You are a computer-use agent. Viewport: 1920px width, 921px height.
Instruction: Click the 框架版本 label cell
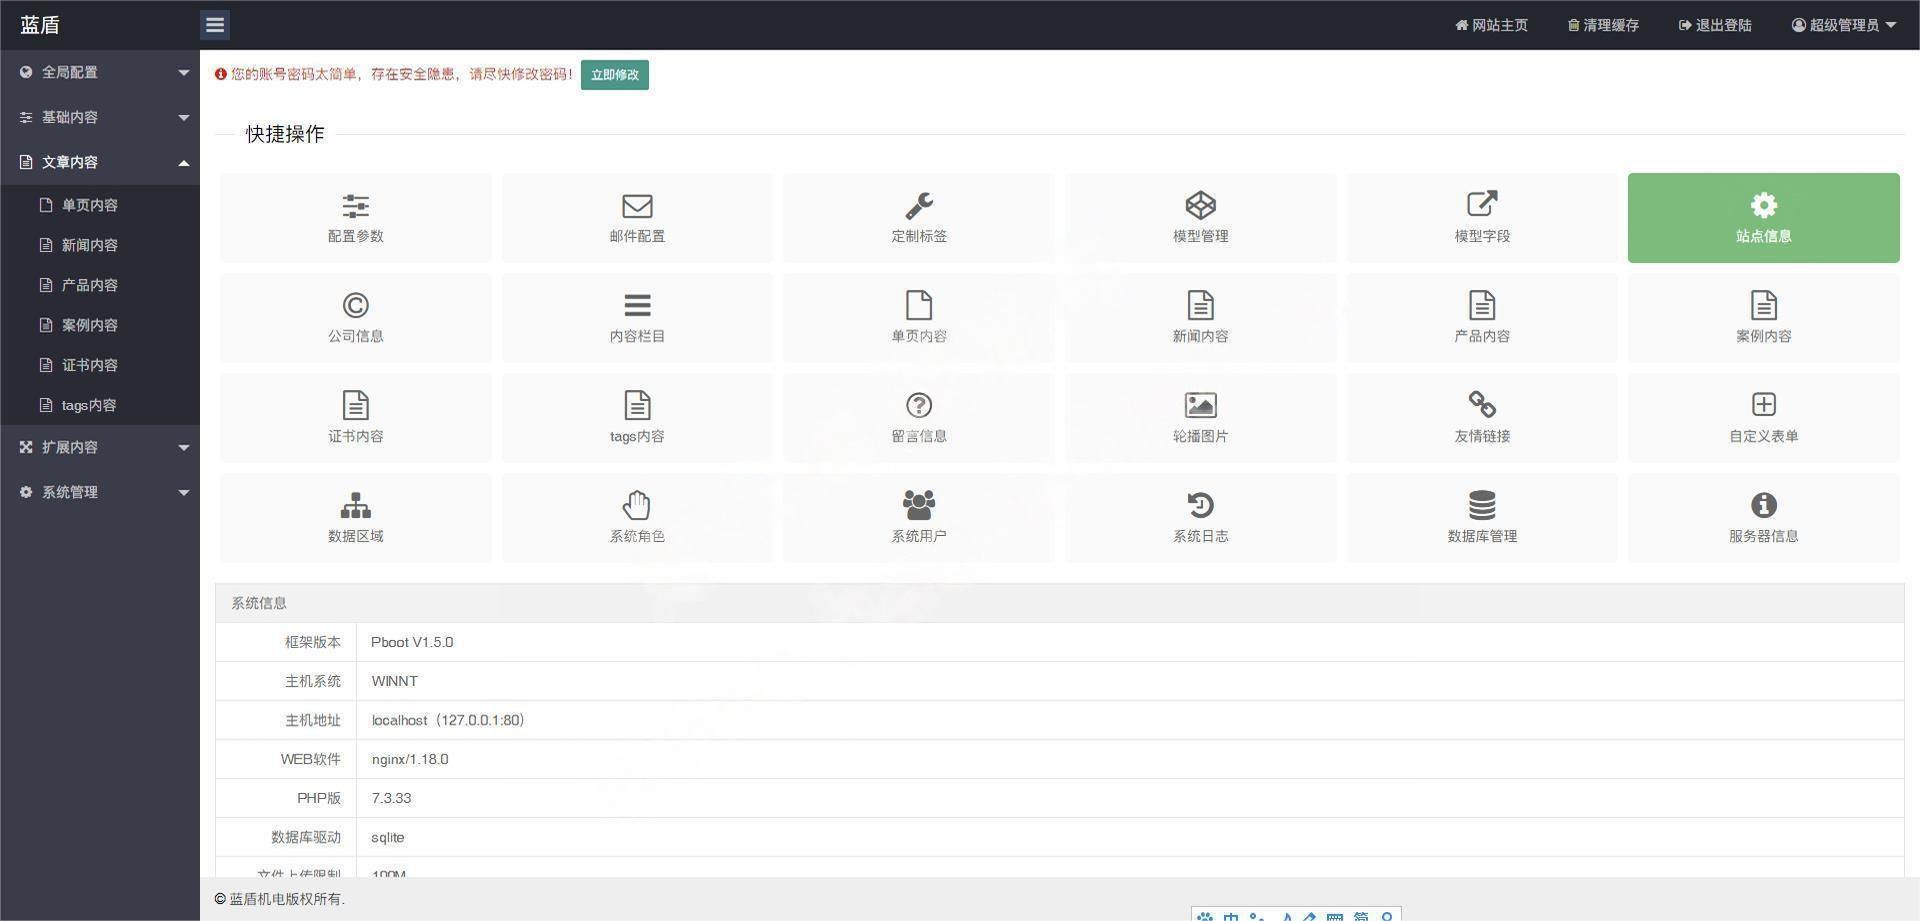[286, 642]
